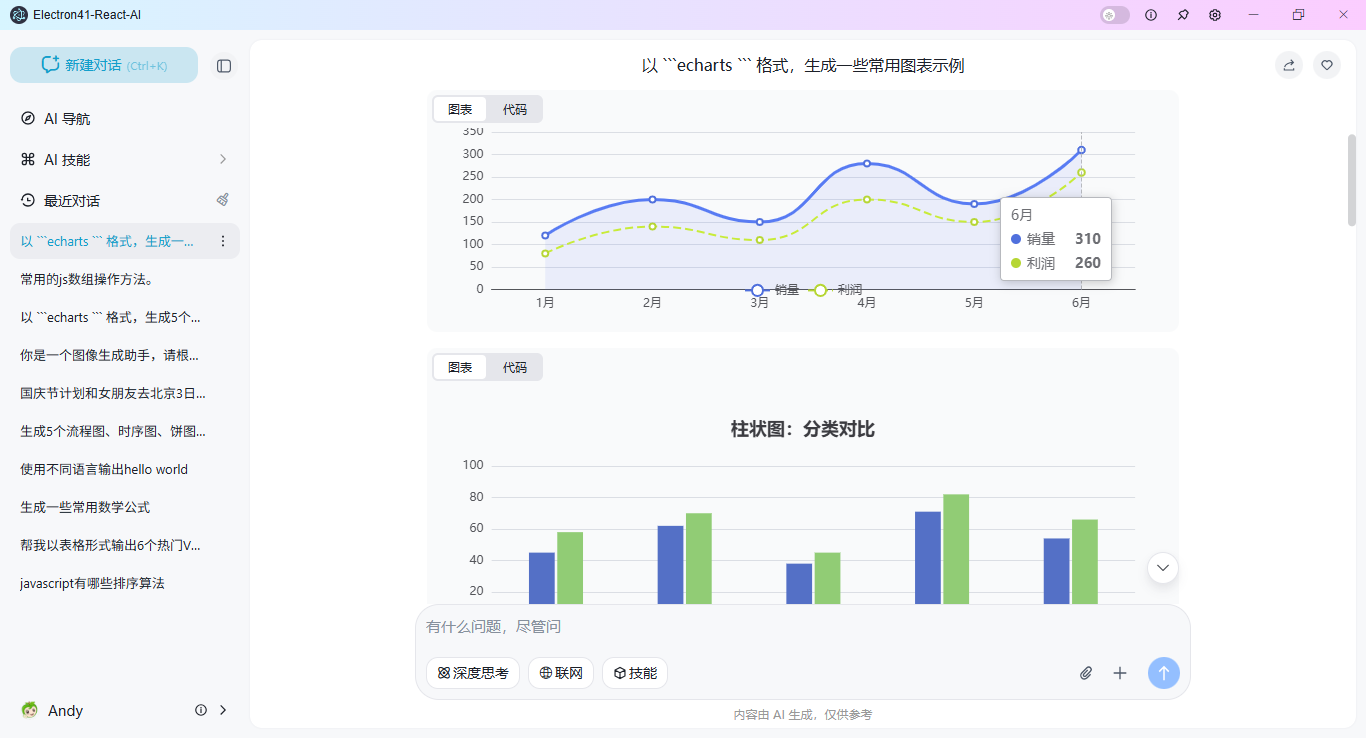Favorite this conversation with heart icon
This screenshot has height=738, width=1366.
coord(1327,65)
